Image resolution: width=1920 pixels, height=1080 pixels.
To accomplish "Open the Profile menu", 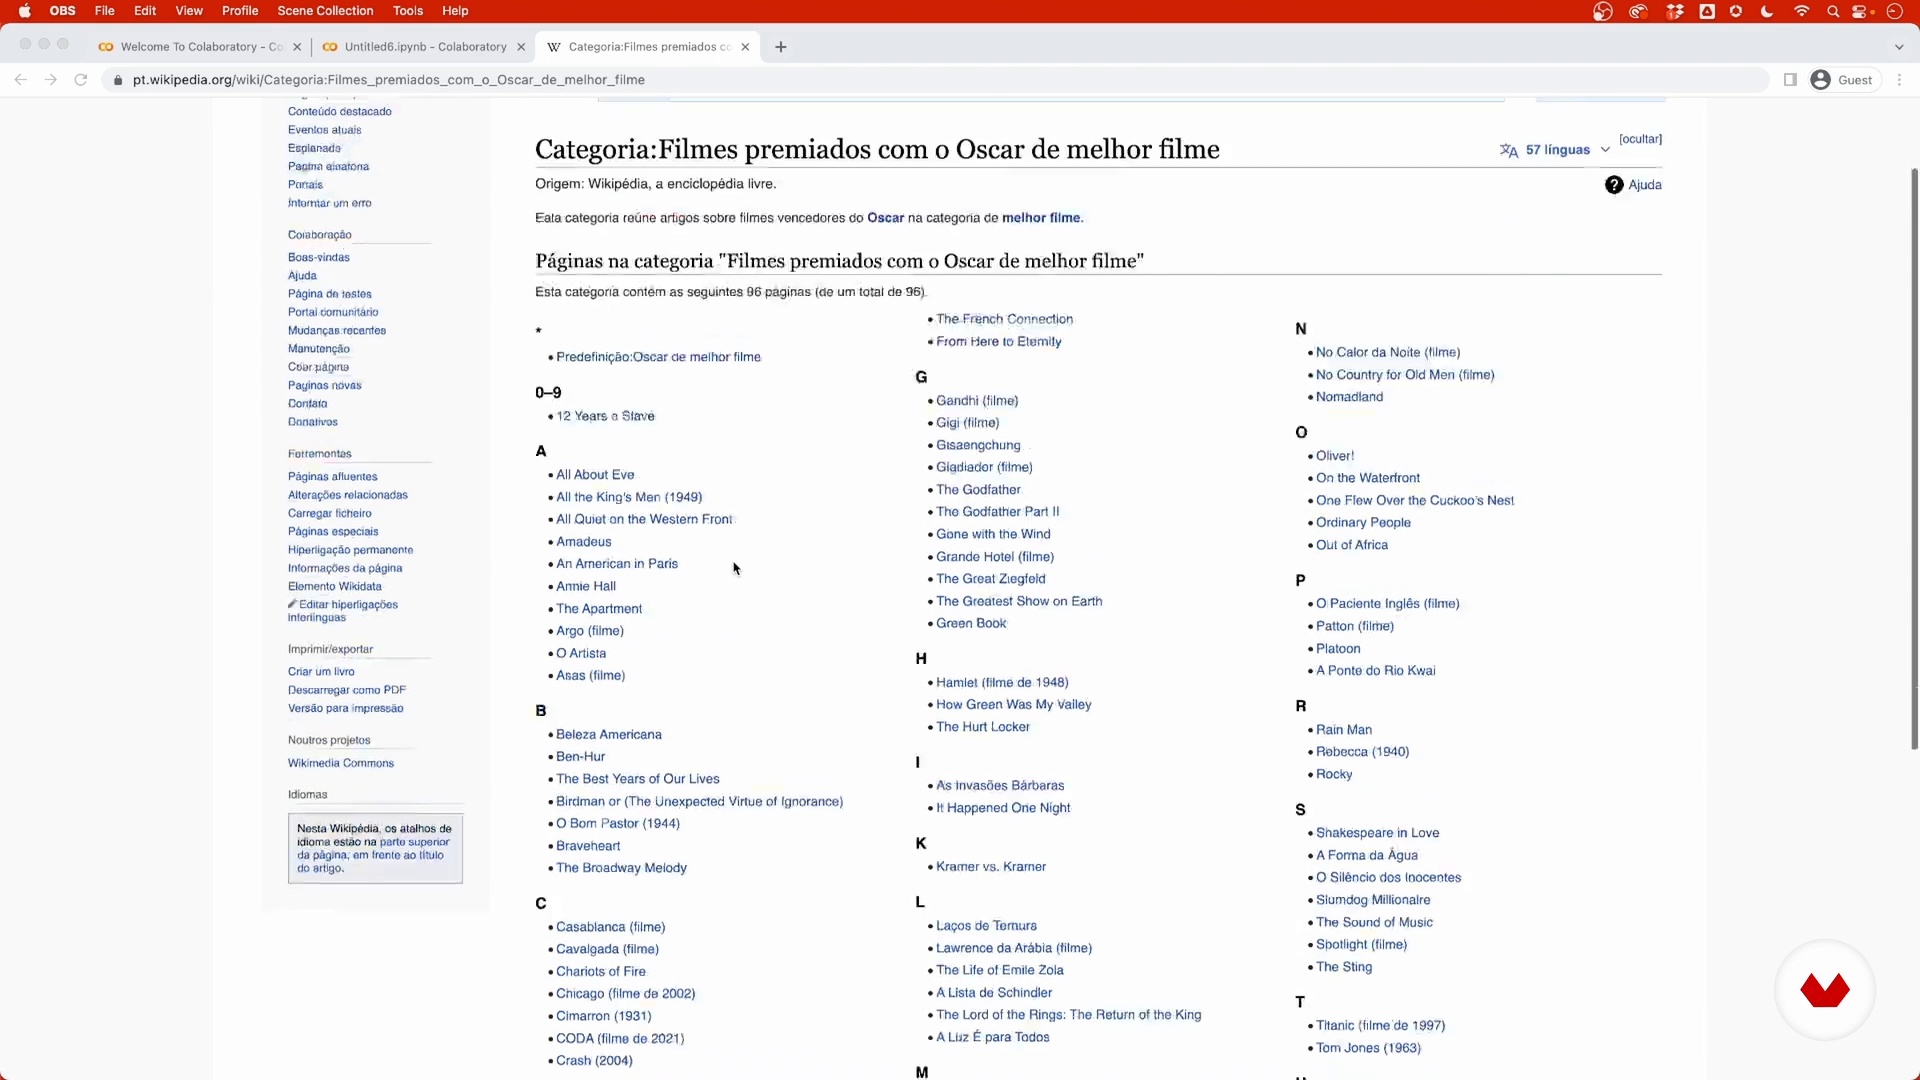I will 240,11.
